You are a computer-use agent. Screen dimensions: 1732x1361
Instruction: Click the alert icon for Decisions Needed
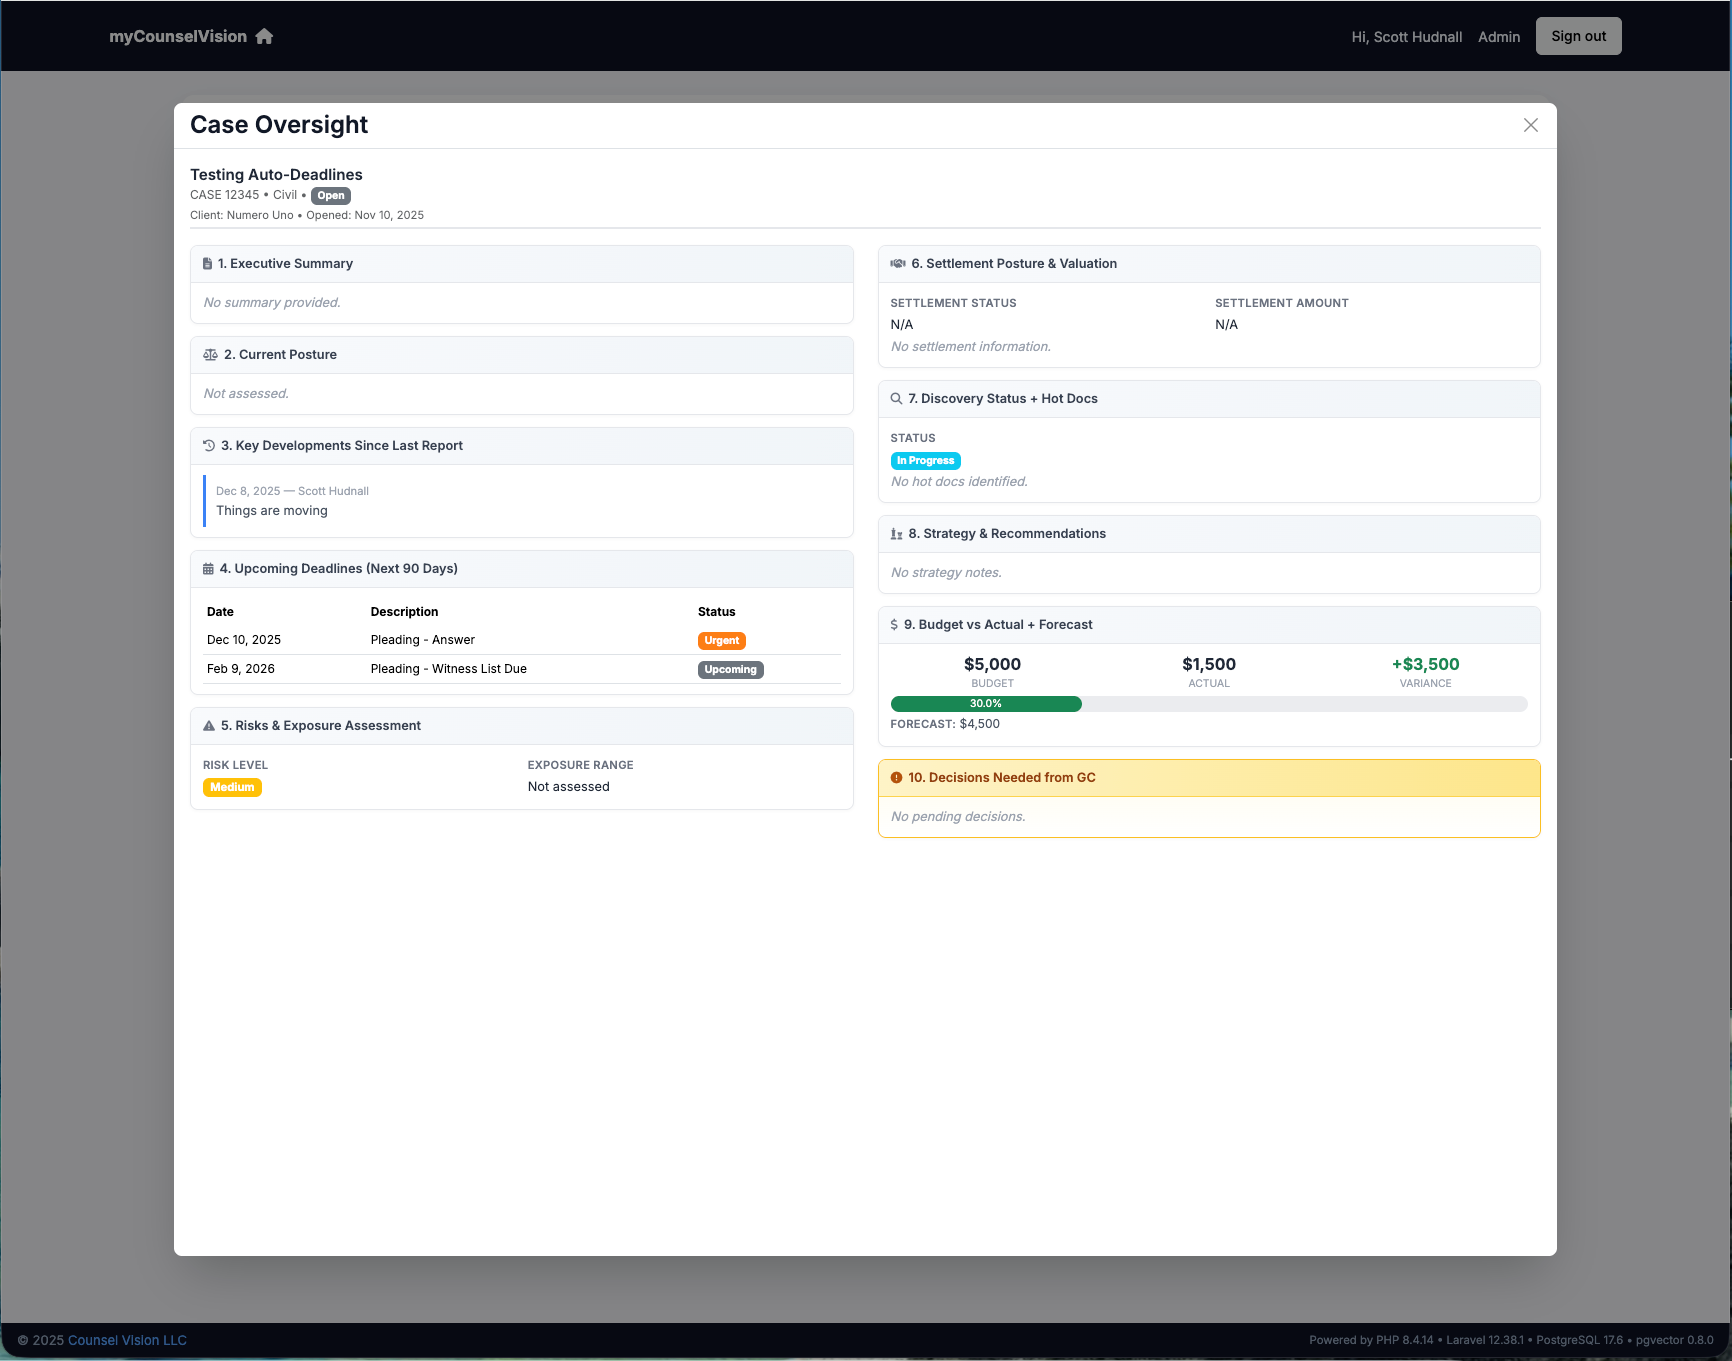897,778
